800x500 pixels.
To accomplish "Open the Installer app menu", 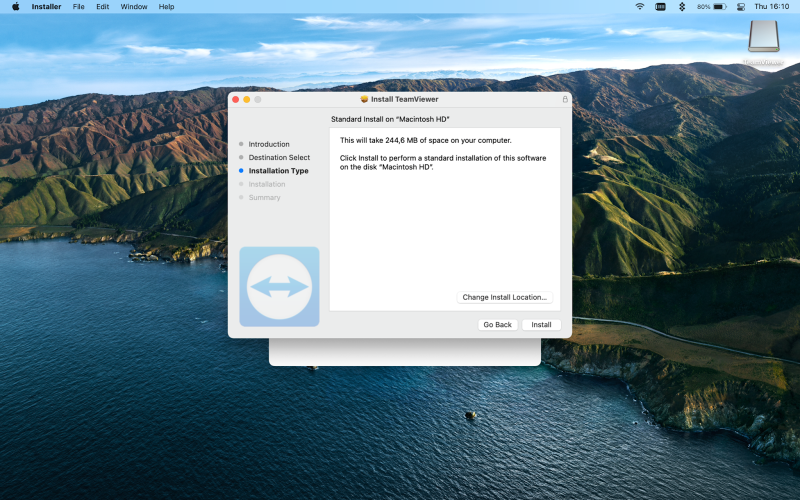I will pos(46,7).
